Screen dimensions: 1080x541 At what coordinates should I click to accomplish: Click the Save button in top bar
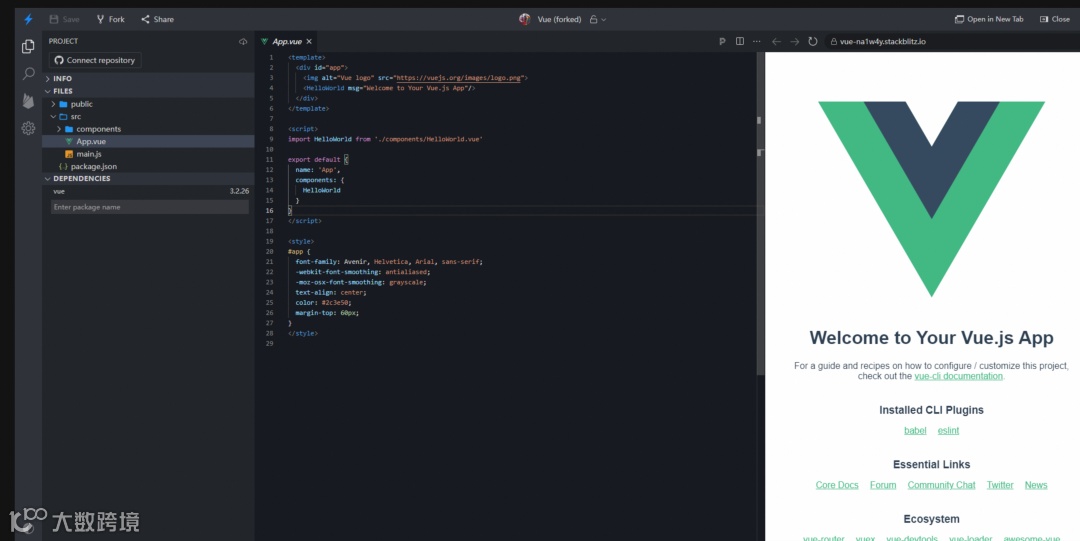coord(64,19)
